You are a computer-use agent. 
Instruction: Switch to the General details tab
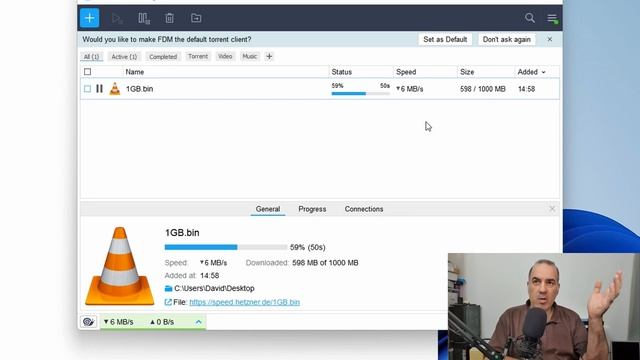pyautogui.click(x=268, y=209)
